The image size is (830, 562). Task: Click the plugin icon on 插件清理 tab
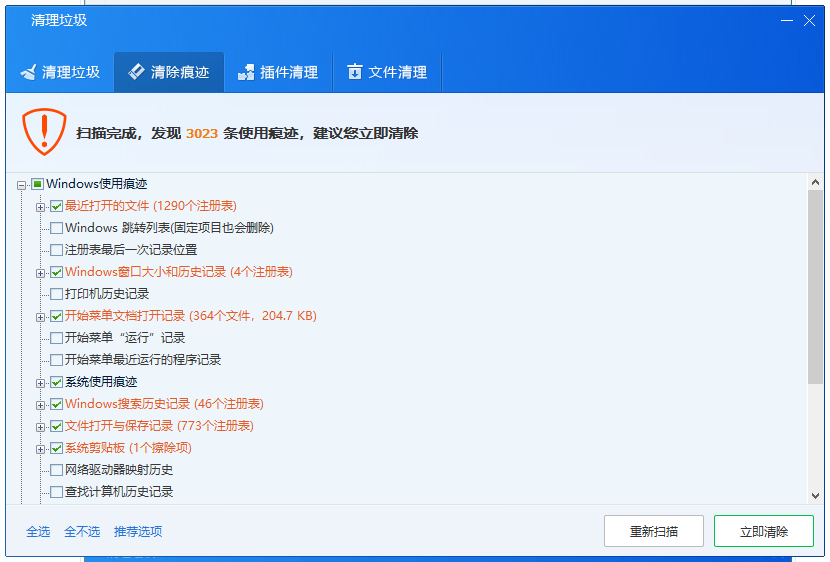coord(246,72)
